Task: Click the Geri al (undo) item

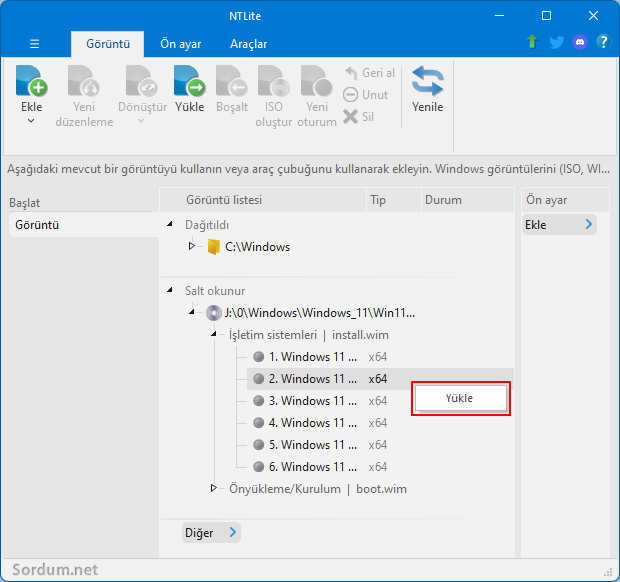Action: tap(369, 73)
